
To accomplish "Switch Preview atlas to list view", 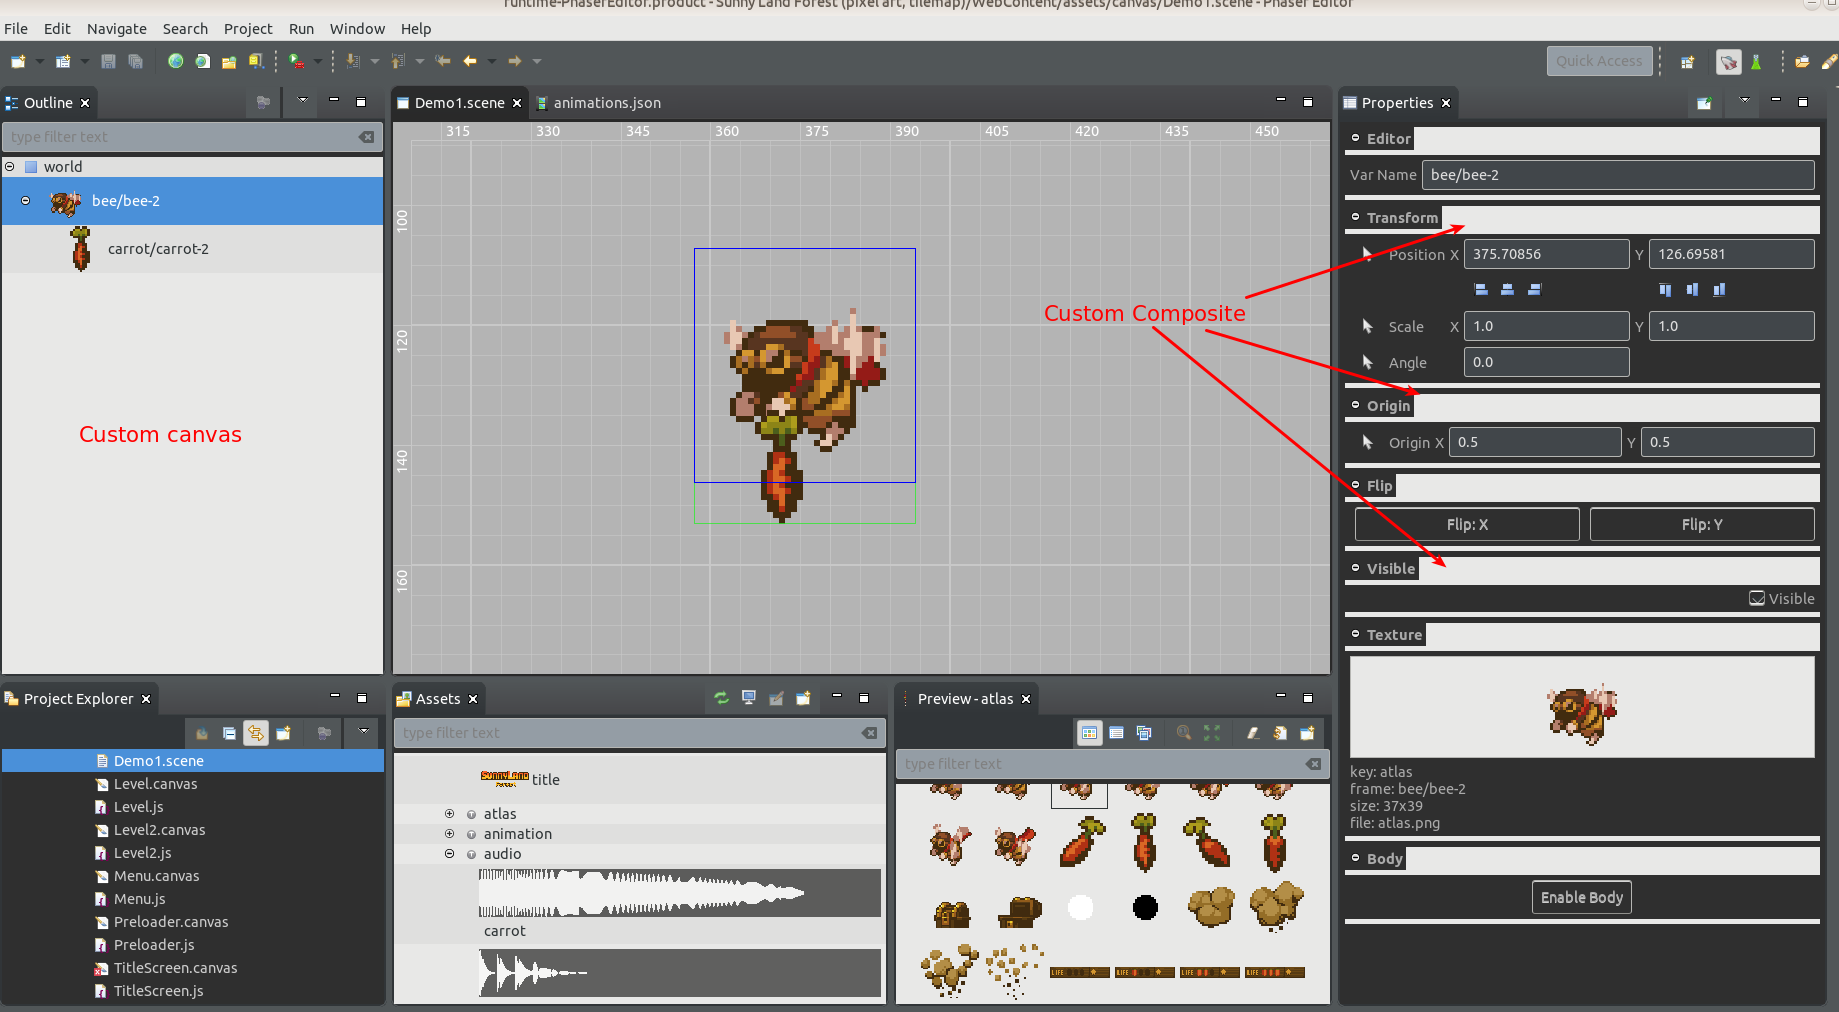I will [x=1116, y=733].
